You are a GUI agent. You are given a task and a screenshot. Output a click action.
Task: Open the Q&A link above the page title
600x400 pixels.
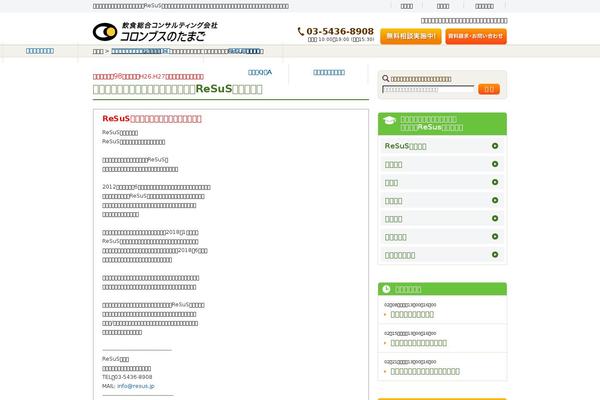click(260, 72)
